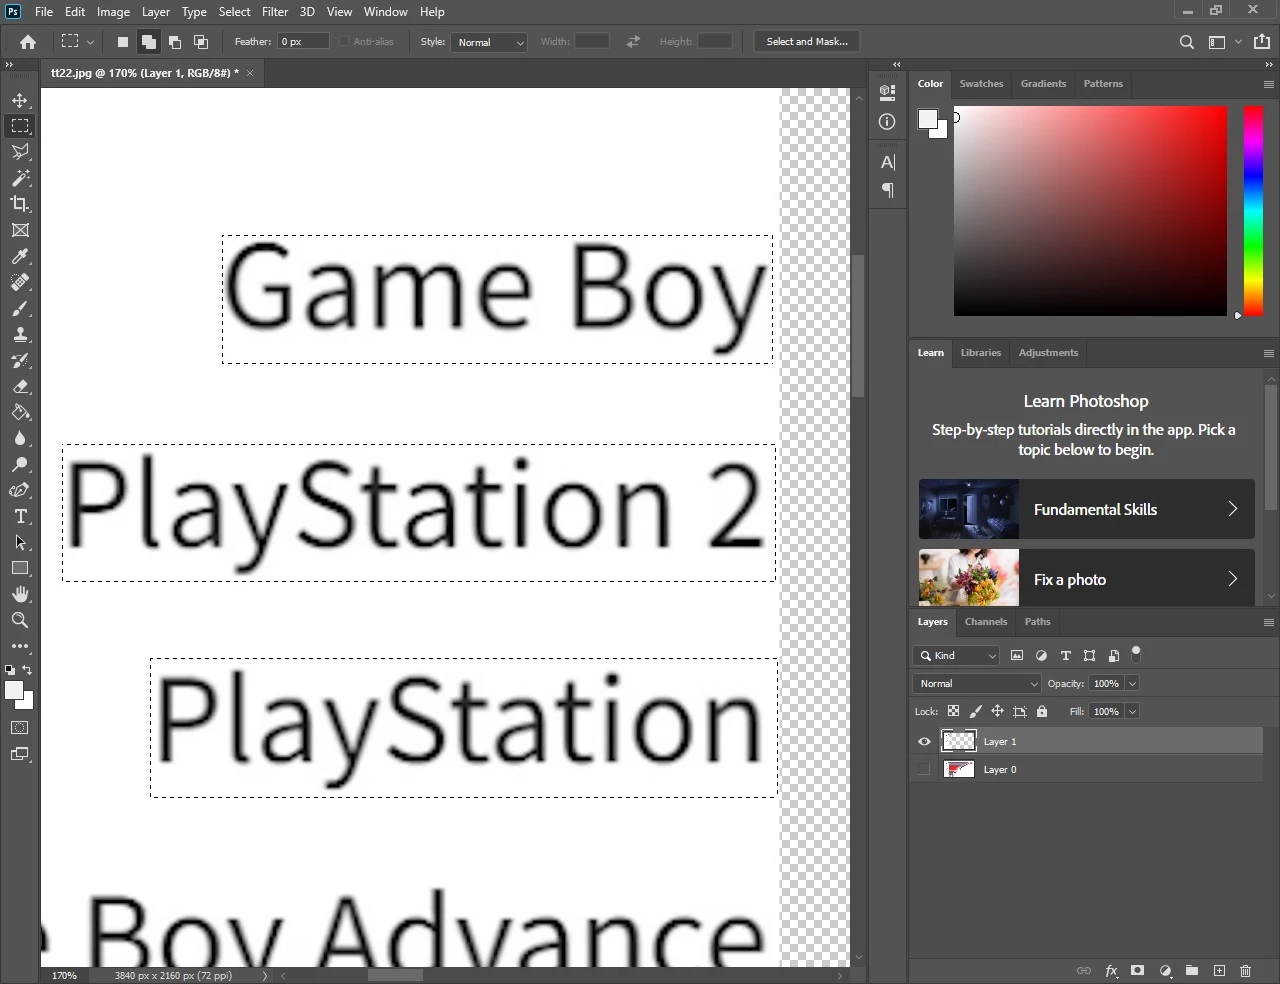Create a new layer
This screenshot has width=1280, height=984.
pos(1219,971)
